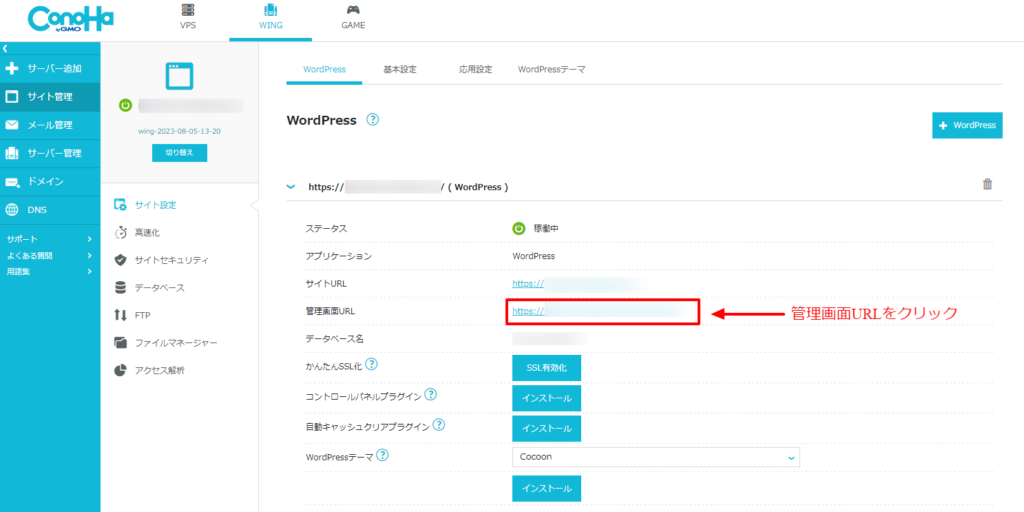Click the help icon beside かんたんSSL化

(372, 364)
